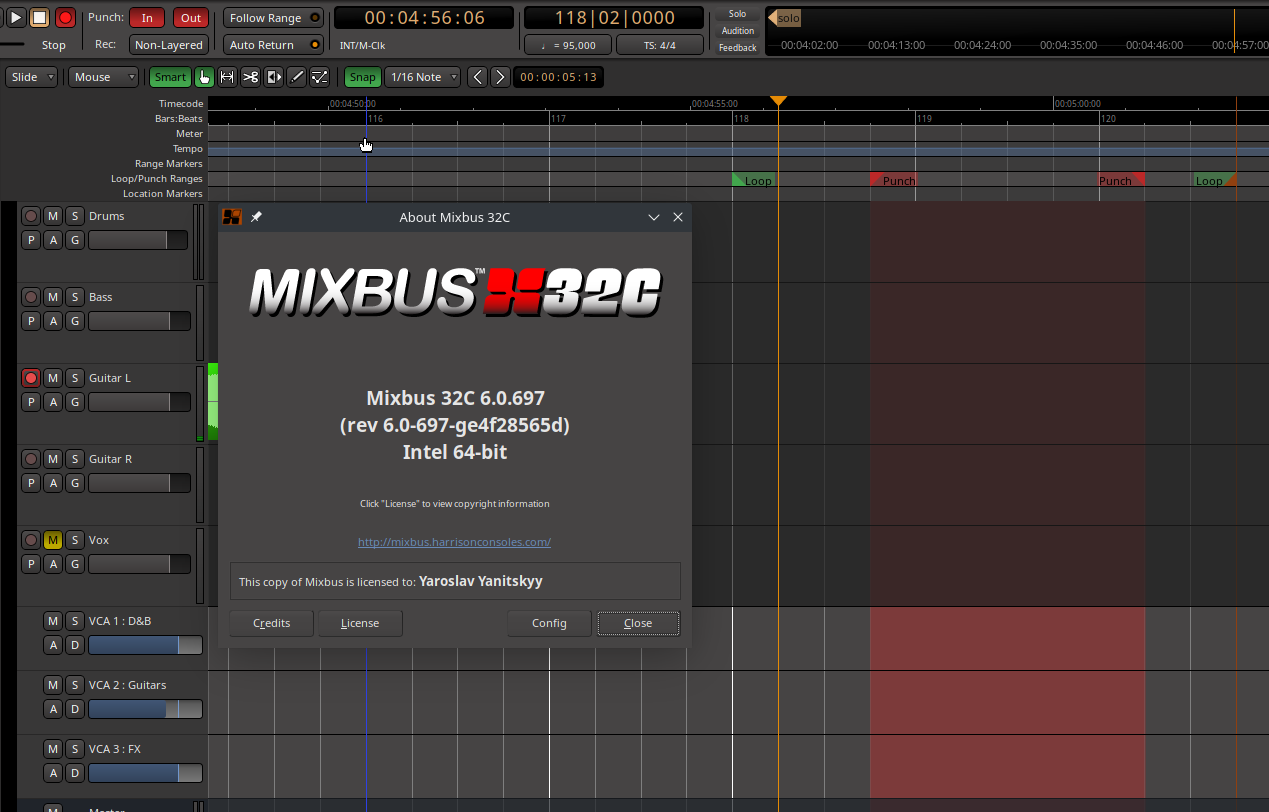Toggle Snap to grid off
Image resolution: width=1269 pixels, height=812 pixels.
point(362,77)
